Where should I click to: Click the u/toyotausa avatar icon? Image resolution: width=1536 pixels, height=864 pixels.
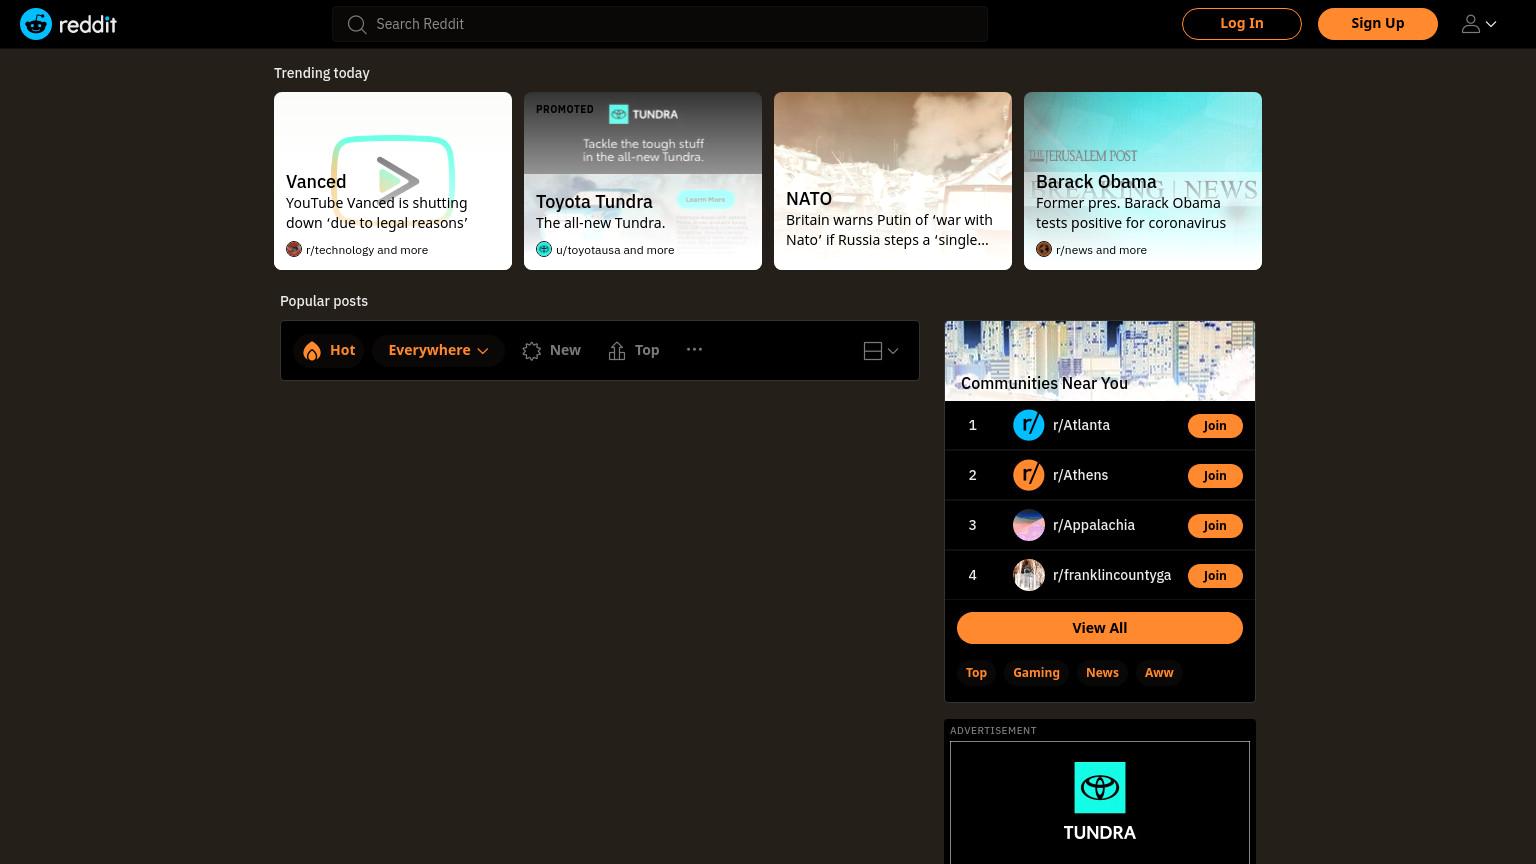pos(544,249)
